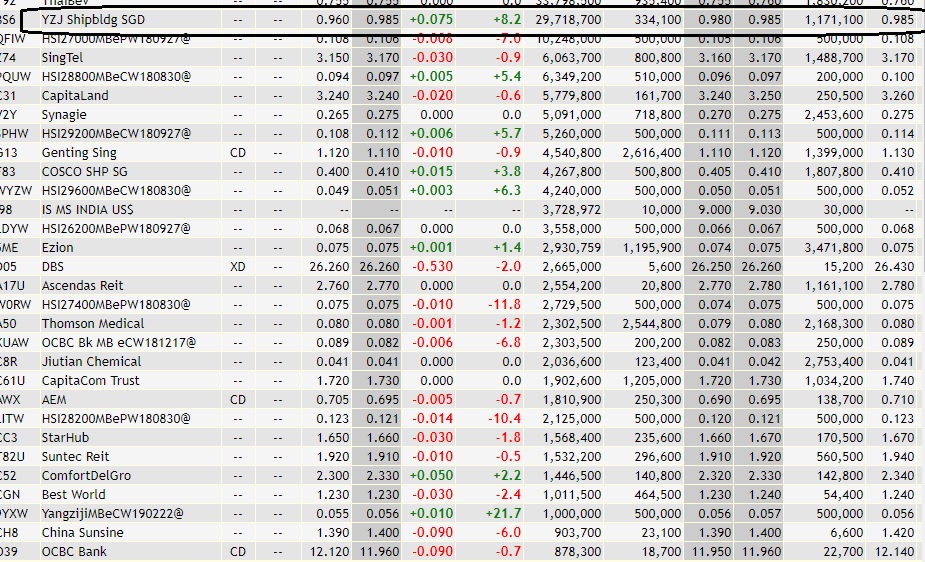Click the XD marker in the DBS row

point(238,267)
